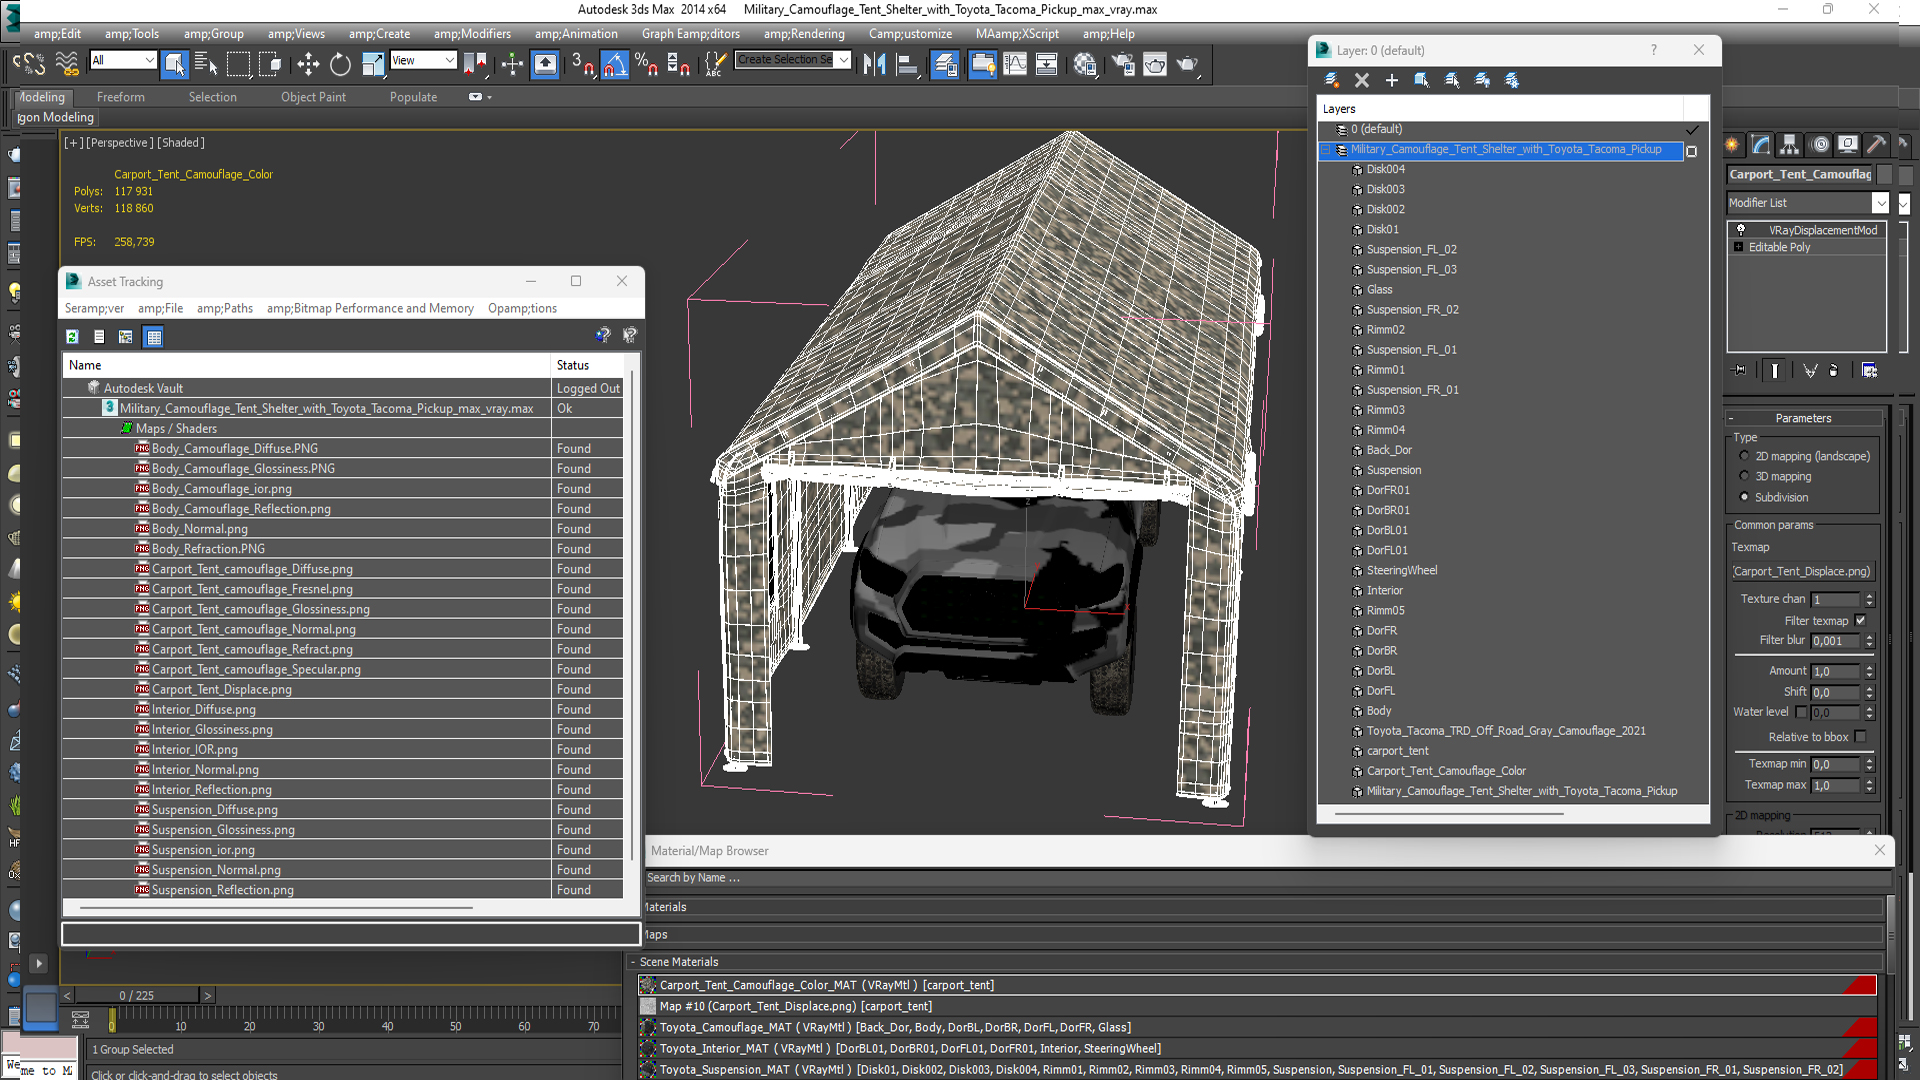Viewport: 1920px width, 1080px height.
Task: Open Material Editor from toolbar
Action: click(x=1085, y=64)
